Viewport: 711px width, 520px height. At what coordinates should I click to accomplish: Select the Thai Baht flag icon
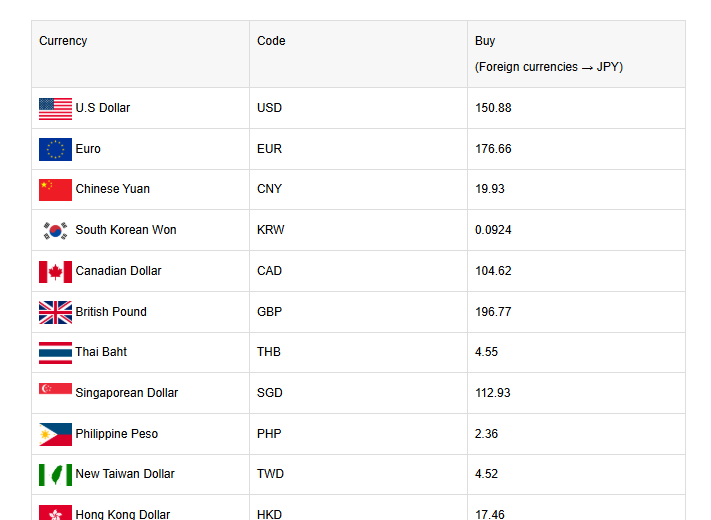tap(55, 352)
